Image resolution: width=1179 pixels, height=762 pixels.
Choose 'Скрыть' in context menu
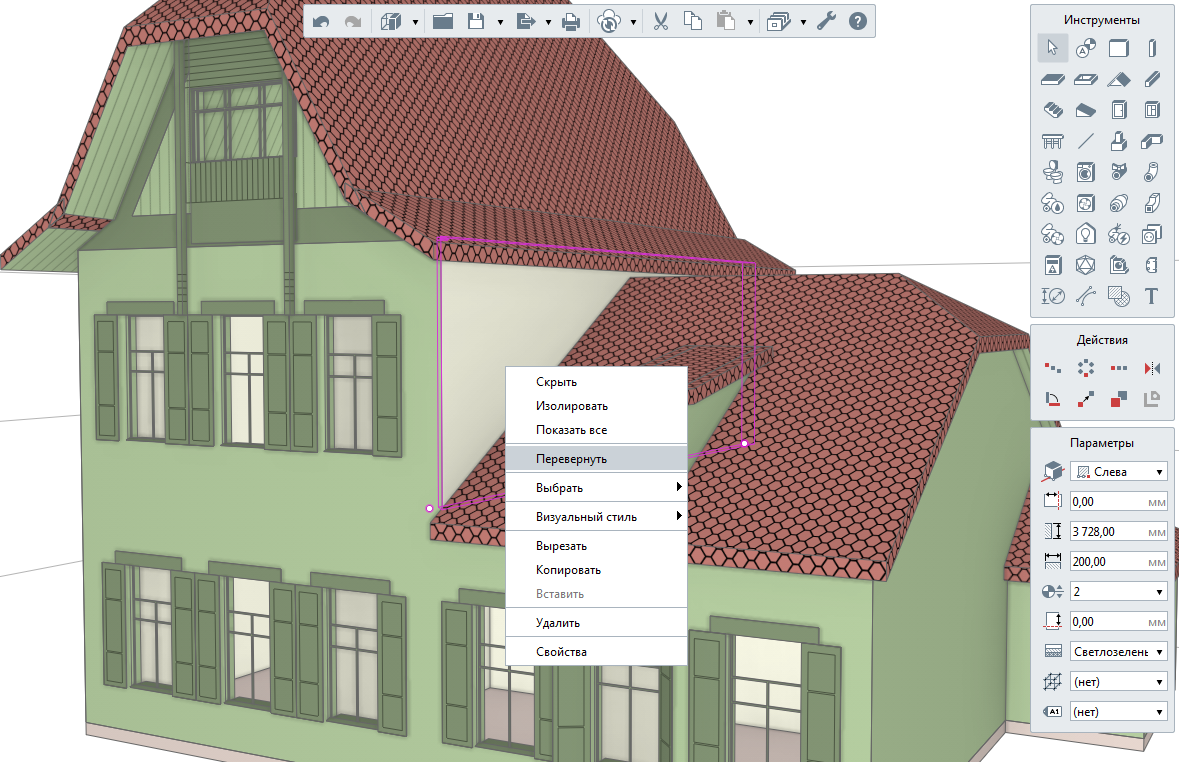point(596,382)
